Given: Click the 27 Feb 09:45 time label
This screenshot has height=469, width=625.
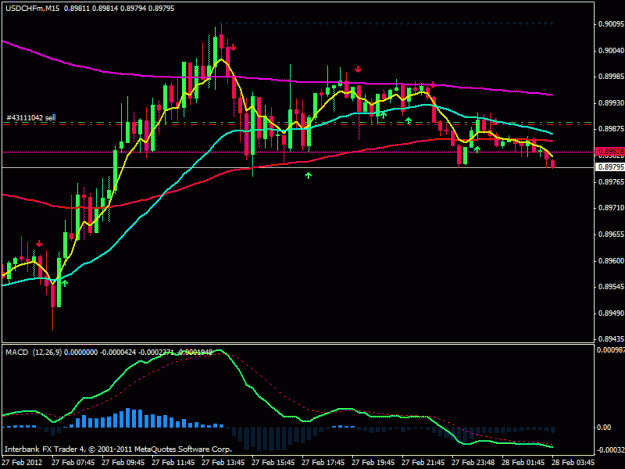Looking at the screenshot, I should pyautogui.click(x=123, y=463).
